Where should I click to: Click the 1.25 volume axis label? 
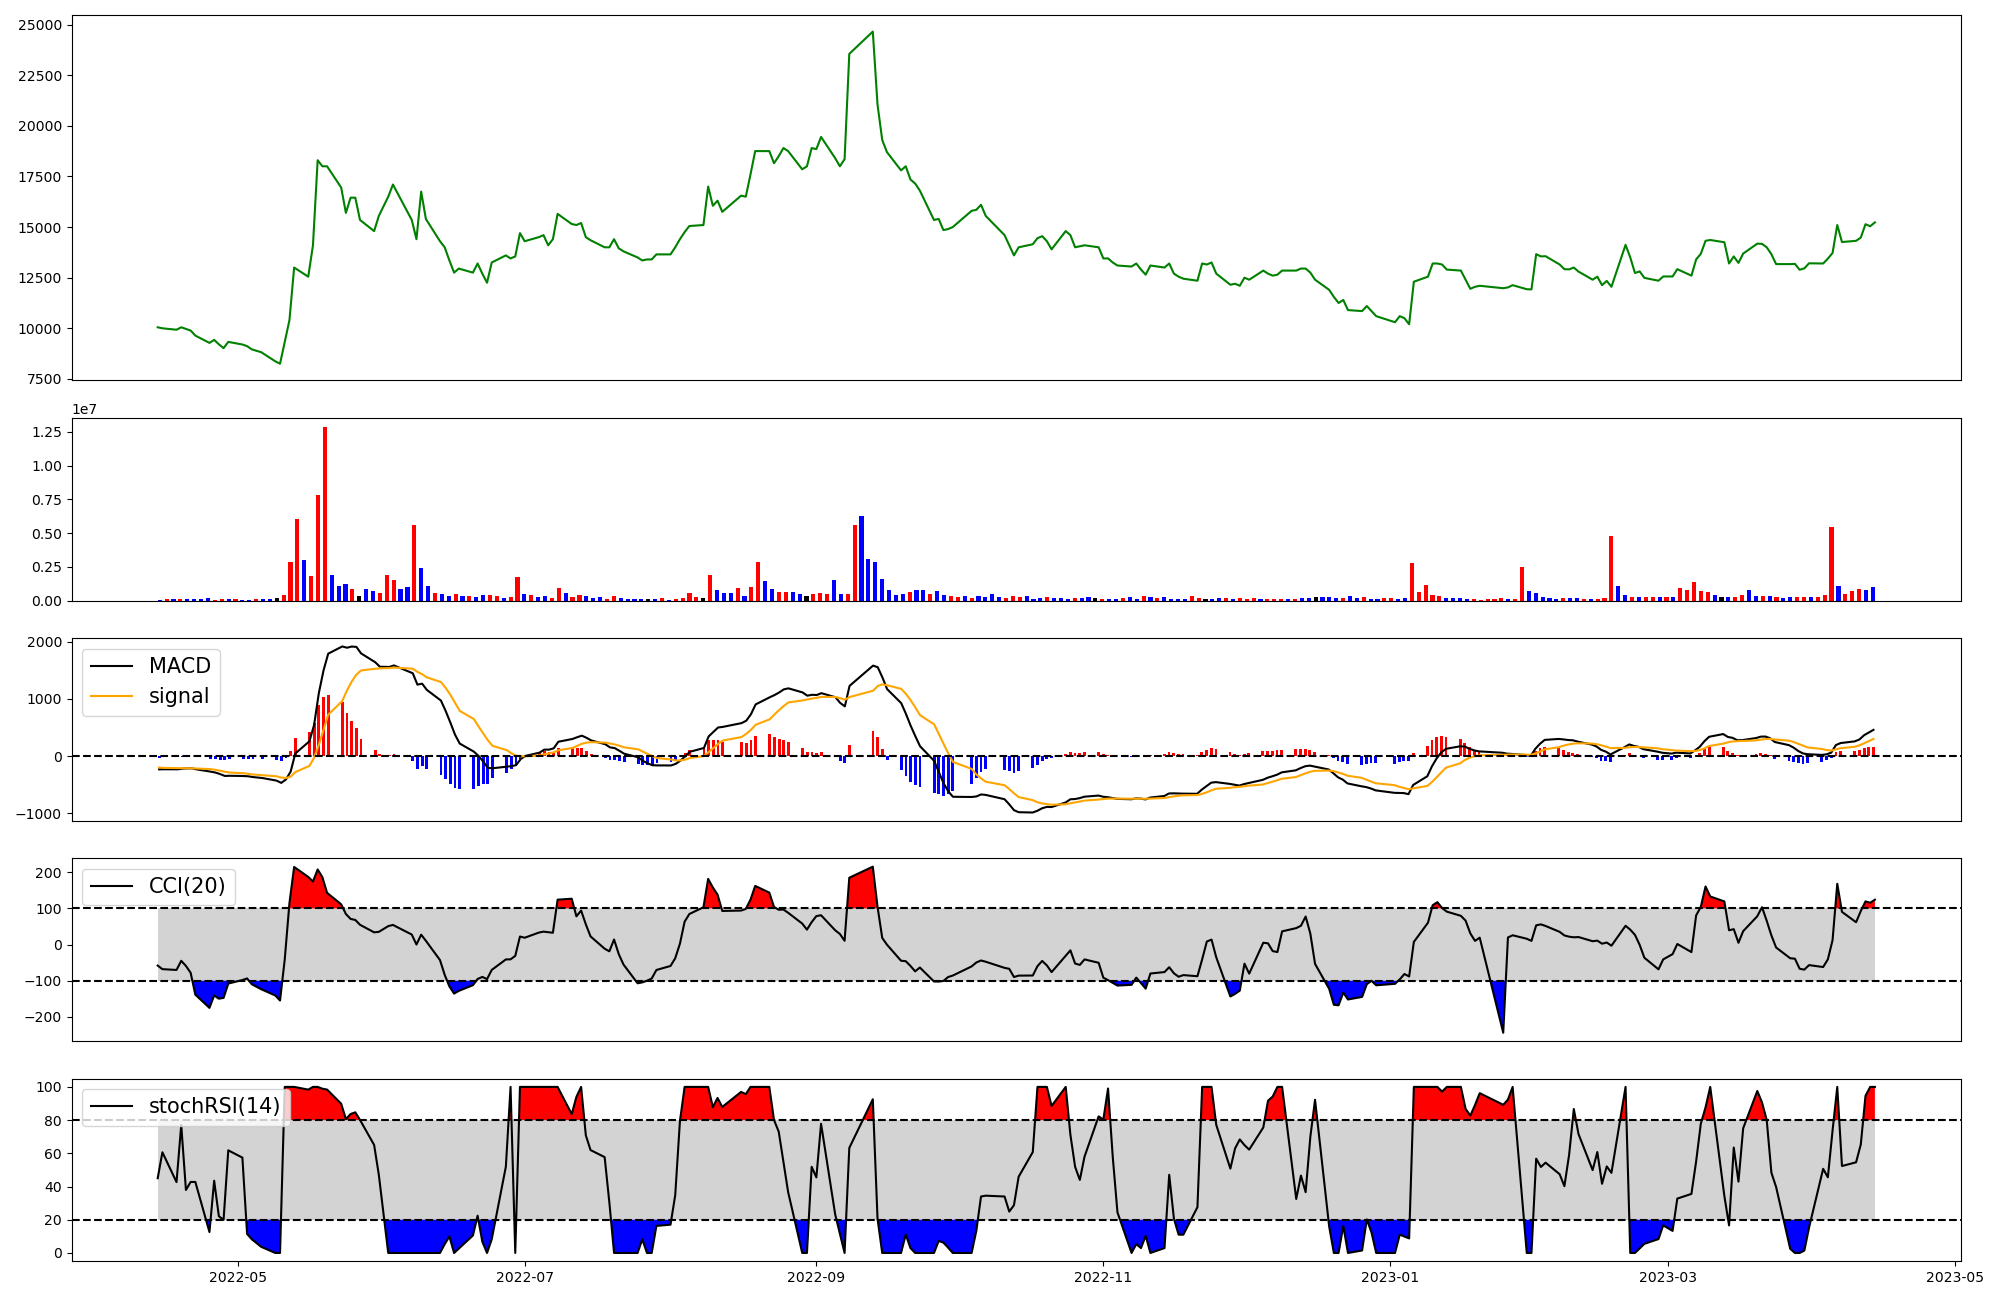tap(47, 432)
